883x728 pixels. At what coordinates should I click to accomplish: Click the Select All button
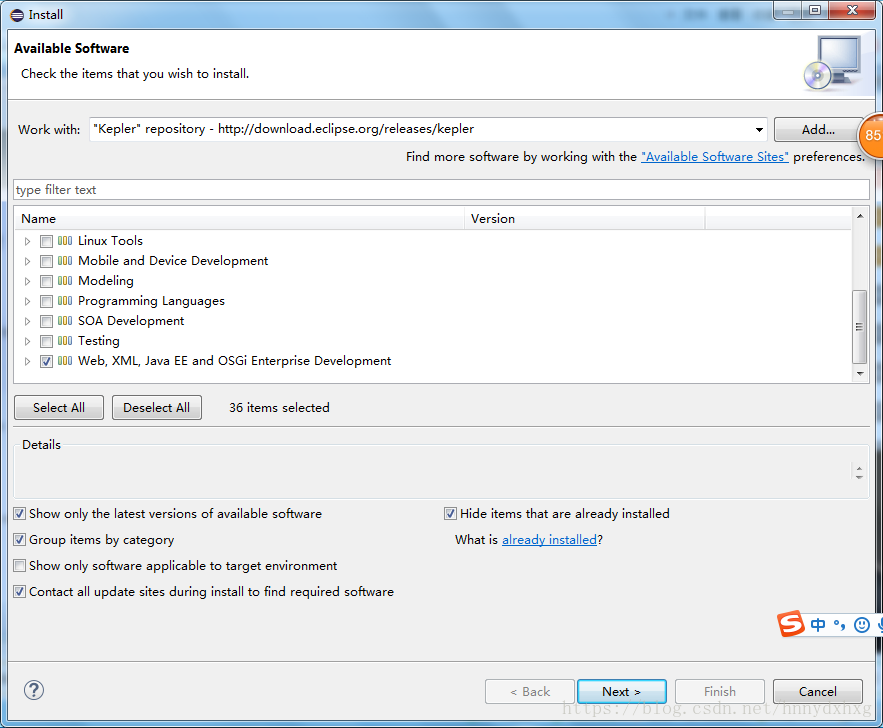point(59,408)
